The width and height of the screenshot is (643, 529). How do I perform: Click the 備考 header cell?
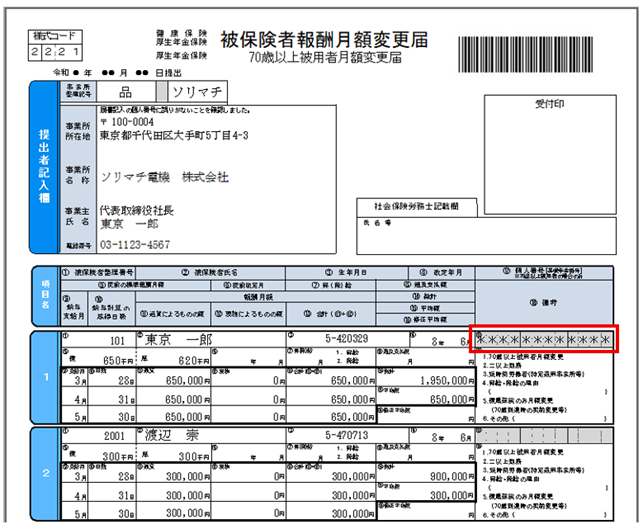click(544, 303)
